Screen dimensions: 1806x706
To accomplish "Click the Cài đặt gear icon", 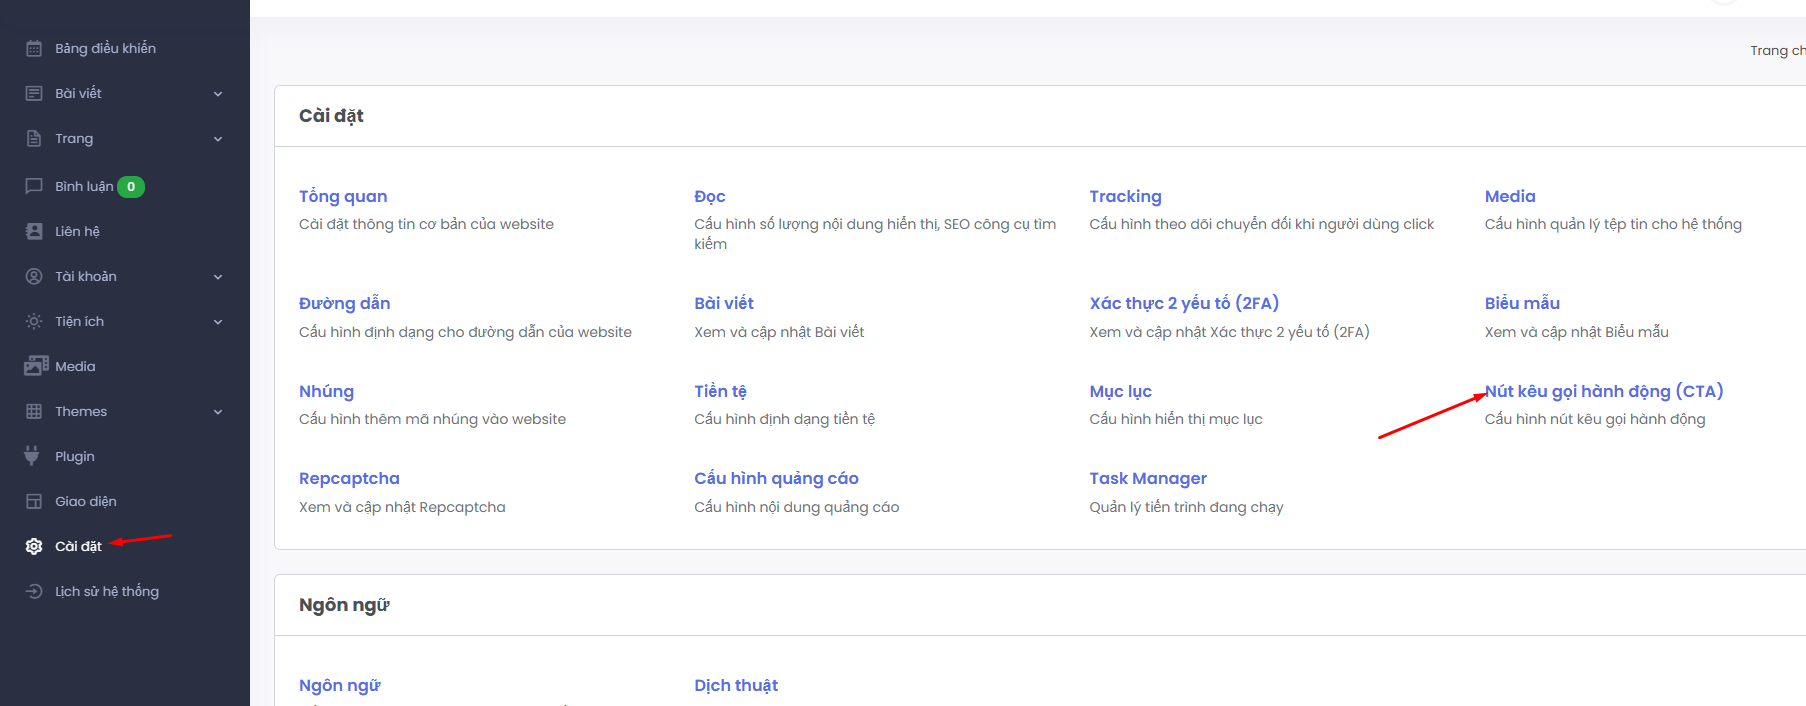I will coord(34,546).
